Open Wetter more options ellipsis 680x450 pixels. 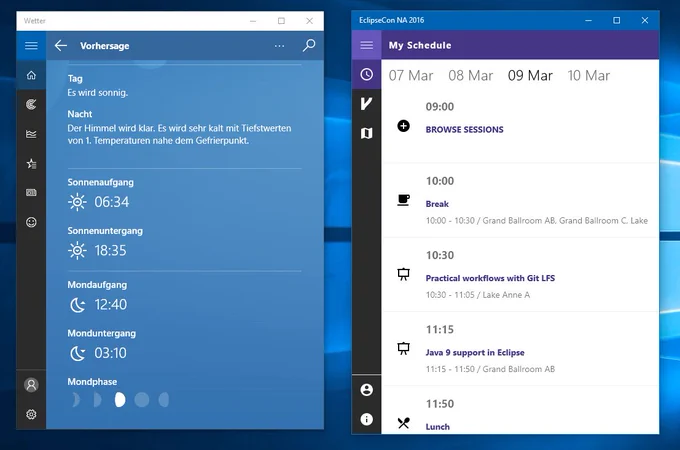(279, 46)
